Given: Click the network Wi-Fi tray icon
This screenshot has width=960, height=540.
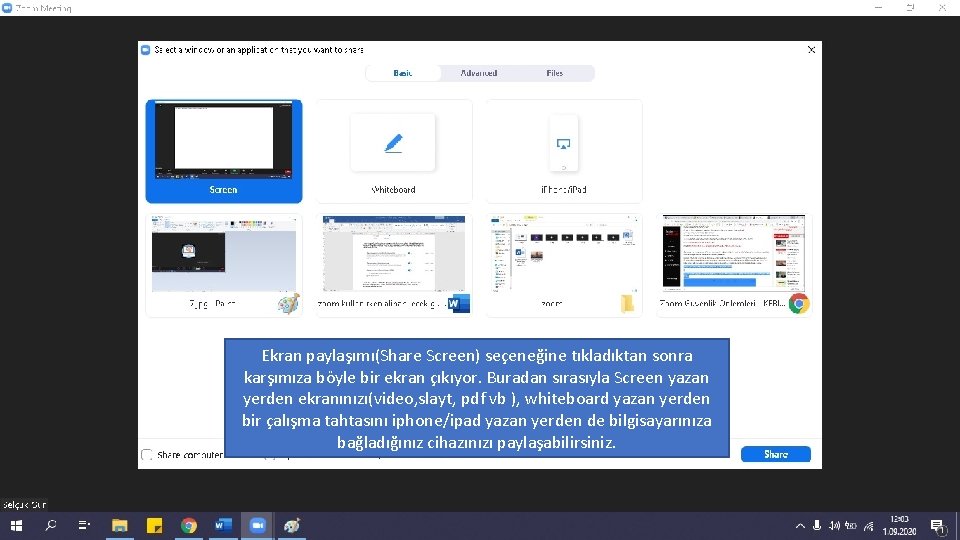Looking at the screenshot, I should pyautogui.click(x=869, y=526).
